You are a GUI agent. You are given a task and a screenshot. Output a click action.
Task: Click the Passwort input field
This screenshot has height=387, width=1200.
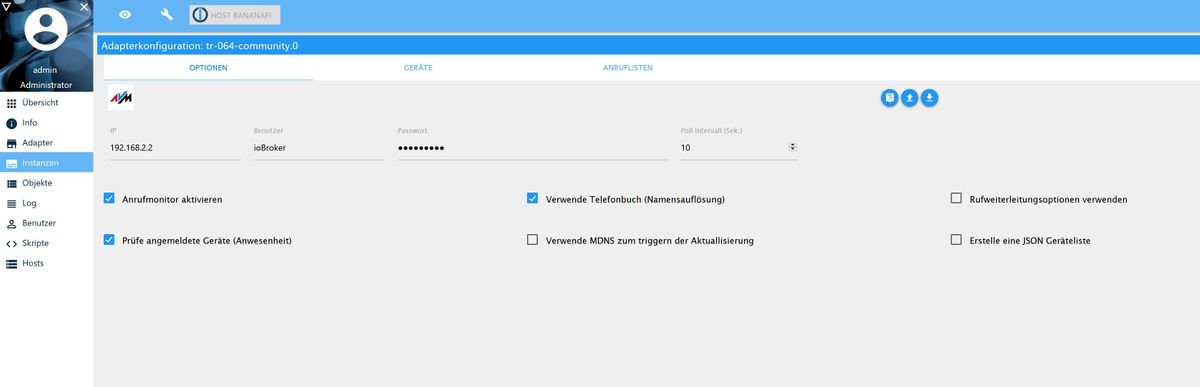[x=532, y=147]
